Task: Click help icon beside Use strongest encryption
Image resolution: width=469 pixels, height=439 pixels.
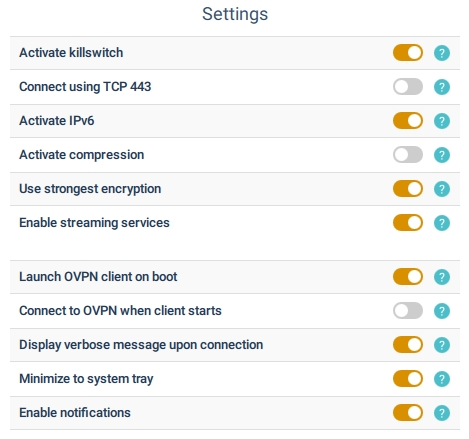Action: (x=442, y=189)
